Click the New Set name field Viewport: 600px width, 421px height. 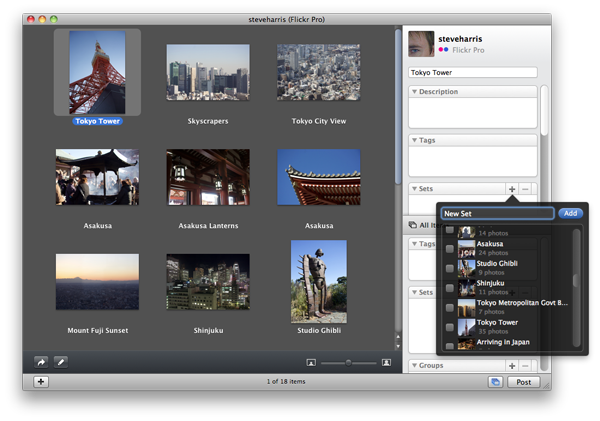click(497, 214)
